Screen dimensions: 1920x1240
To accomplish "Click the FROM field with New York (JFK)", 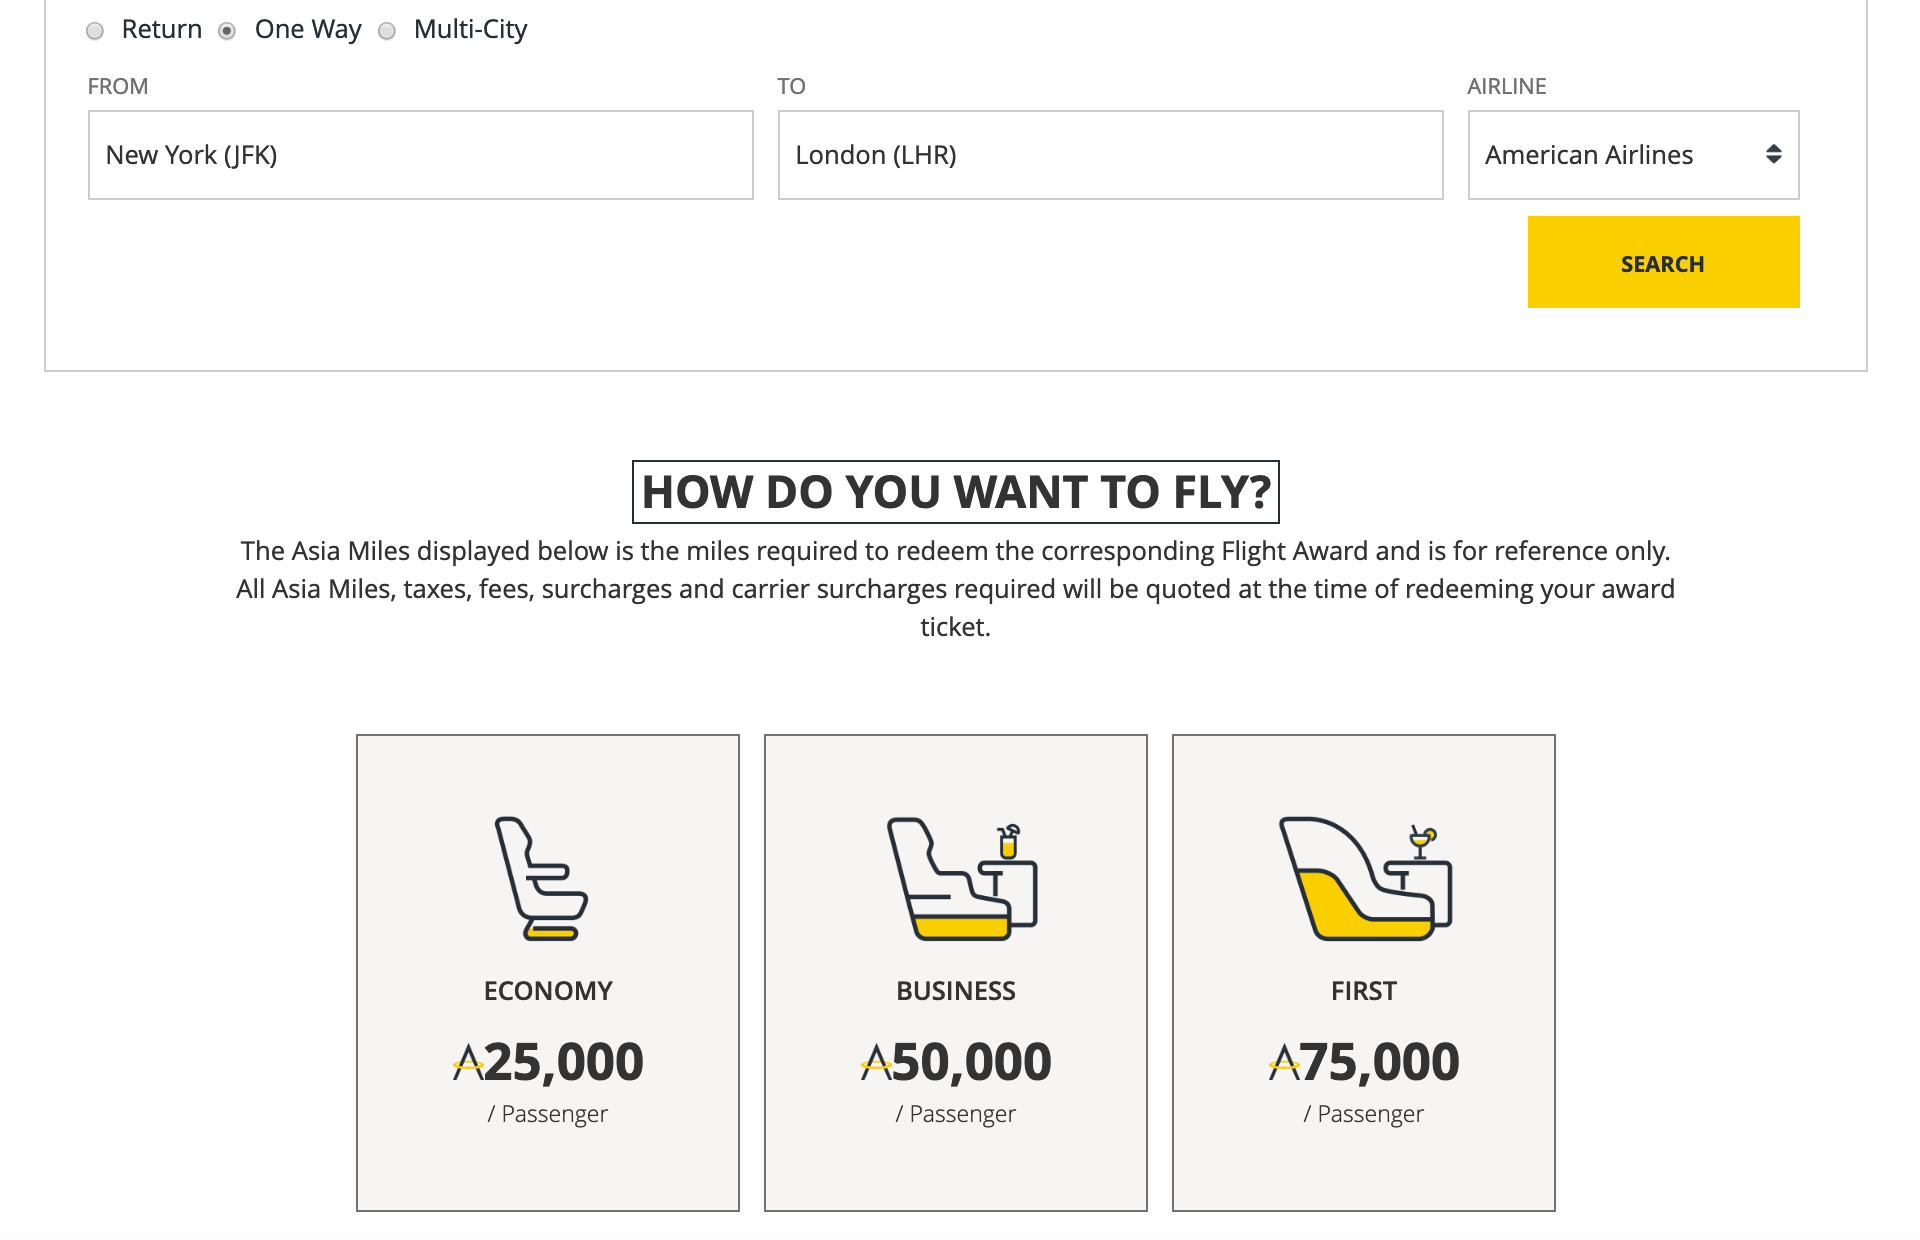I will 420,155.
